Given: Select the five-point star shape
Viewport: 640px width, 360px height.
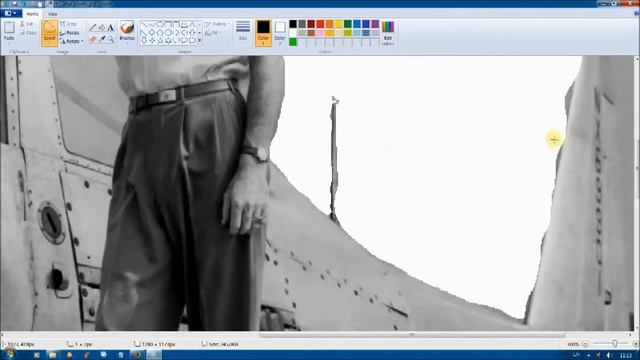Looking at the screenshot, I should pos(160,40).
